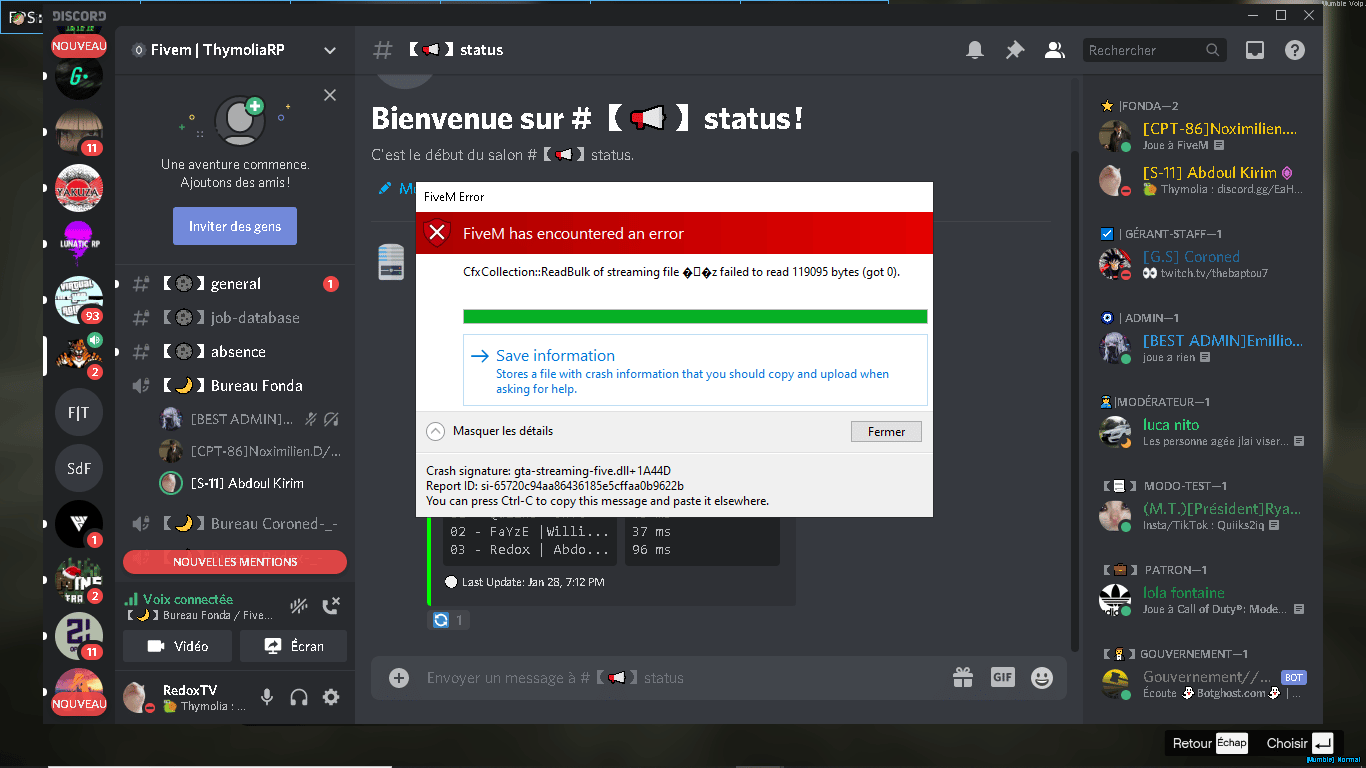This screenshot has width=1366, height=768.
Task: Expand Fivem | ThymoliaRP server dropdown
Action: pyautogui.click(x=330, y=50)
